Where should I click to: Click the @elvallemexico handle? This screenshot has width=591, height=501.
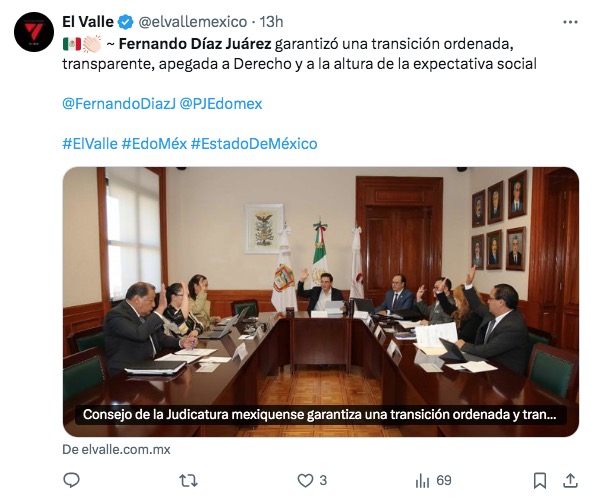click(193, 22)
